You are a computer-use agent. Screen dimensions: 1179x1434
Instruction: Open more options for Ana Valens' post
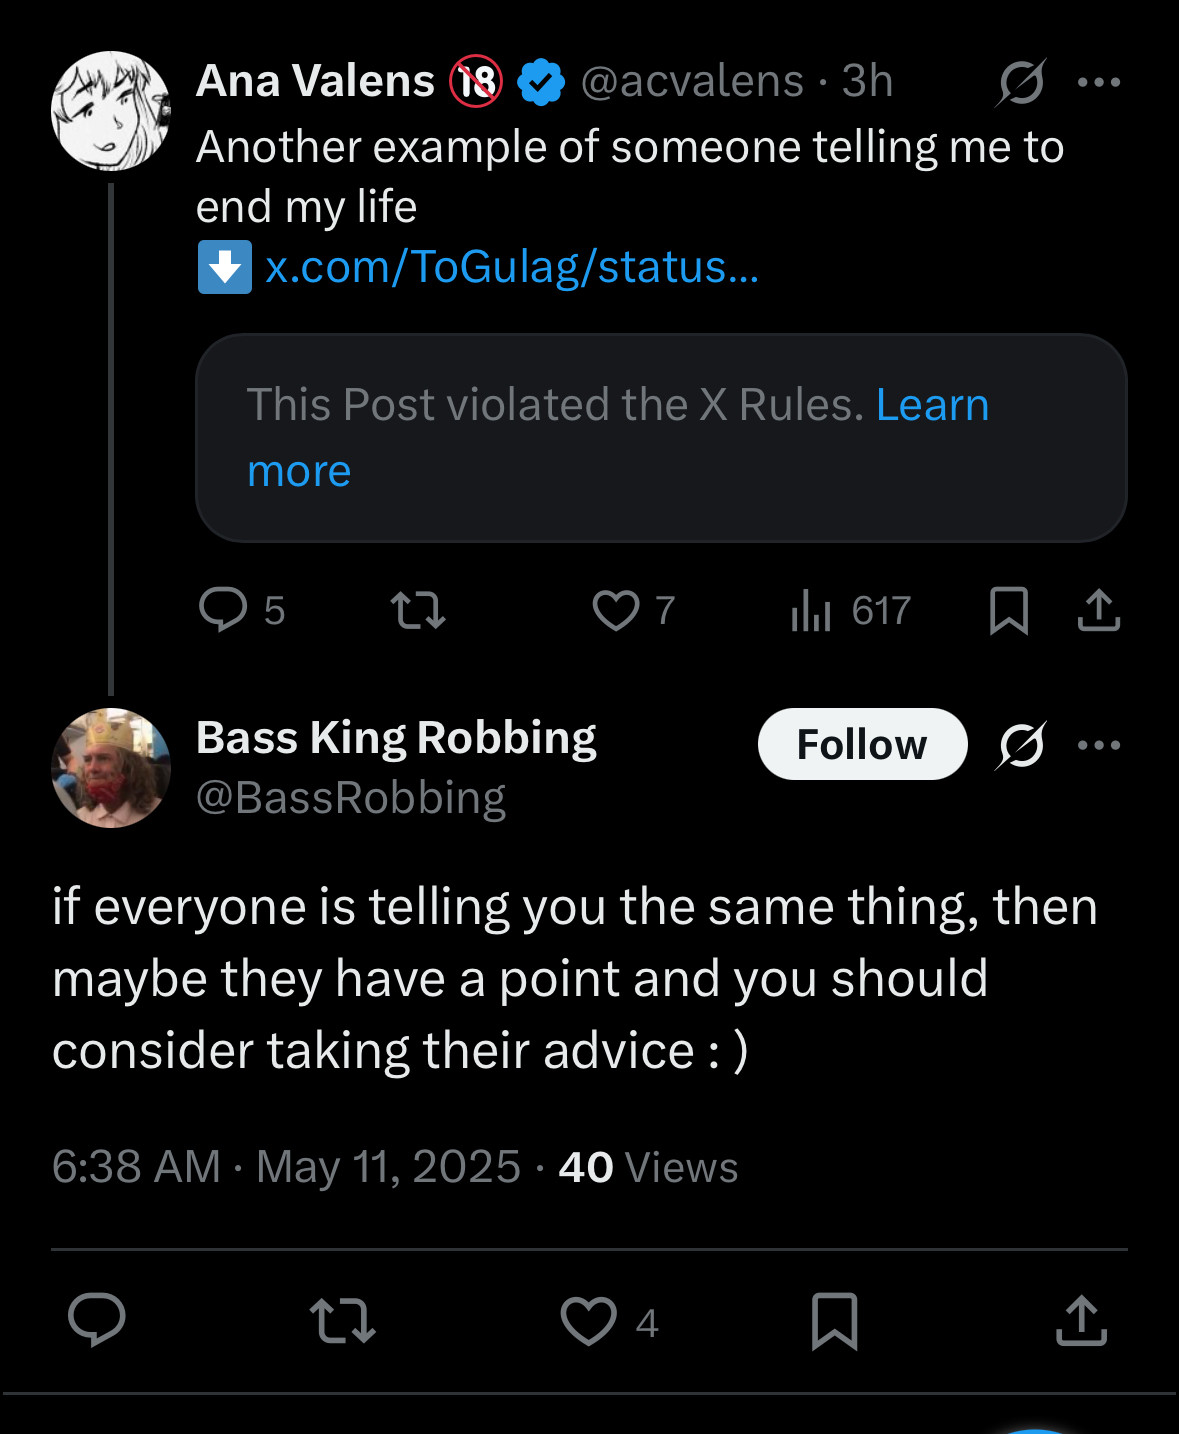tap(1099, 82)
